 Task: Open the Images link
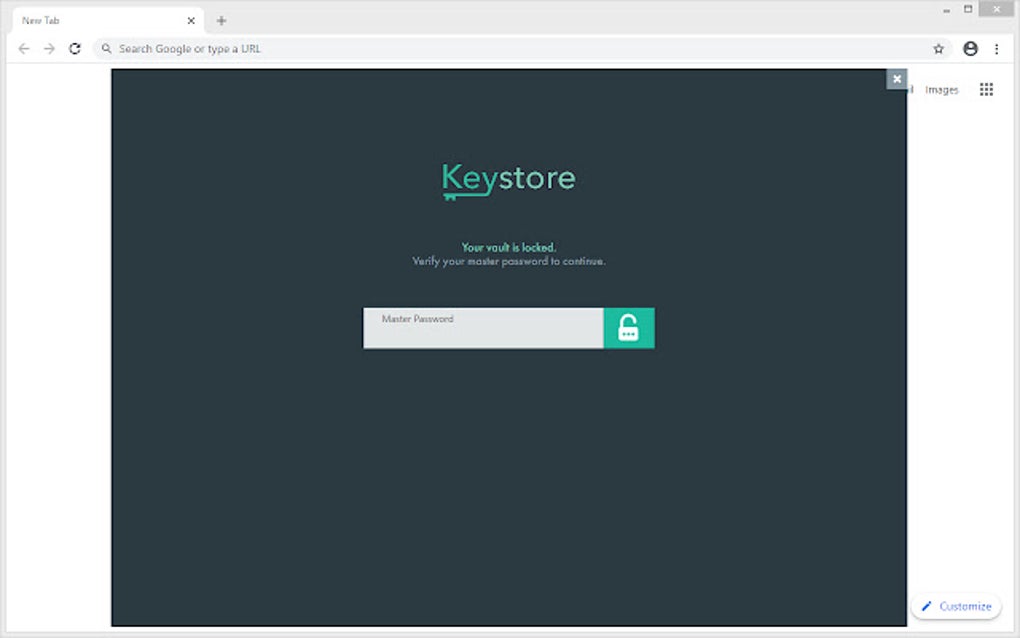941,89
